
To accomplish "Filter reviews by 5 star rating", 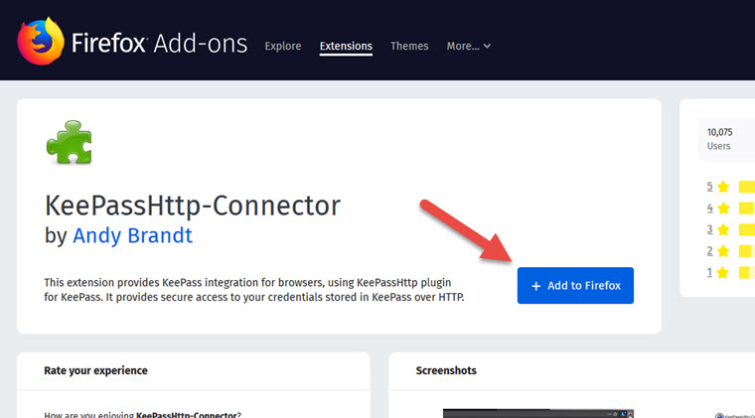I will (710, 186).
